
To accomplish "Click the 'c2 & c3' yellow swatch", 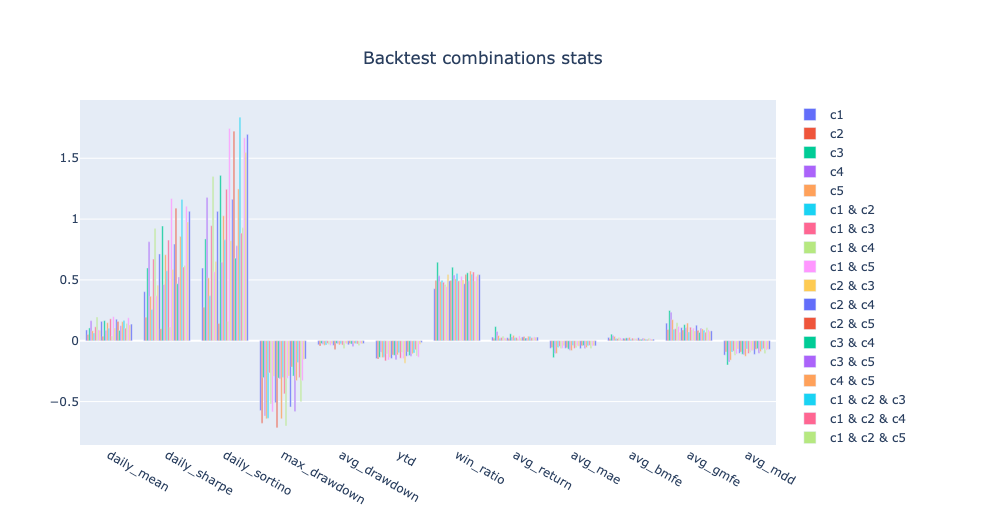I will pyautogui.click(x=811, y=286).
